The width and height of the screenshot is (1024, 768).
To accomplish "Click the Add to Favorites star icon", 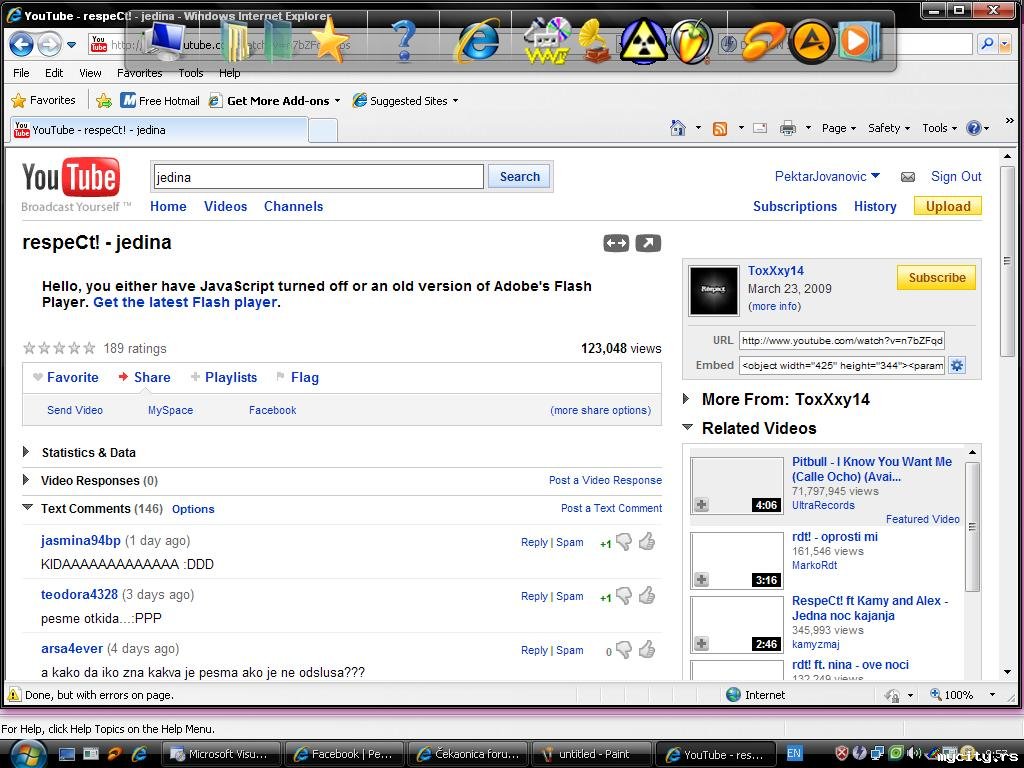I will (x=104, y=101).
